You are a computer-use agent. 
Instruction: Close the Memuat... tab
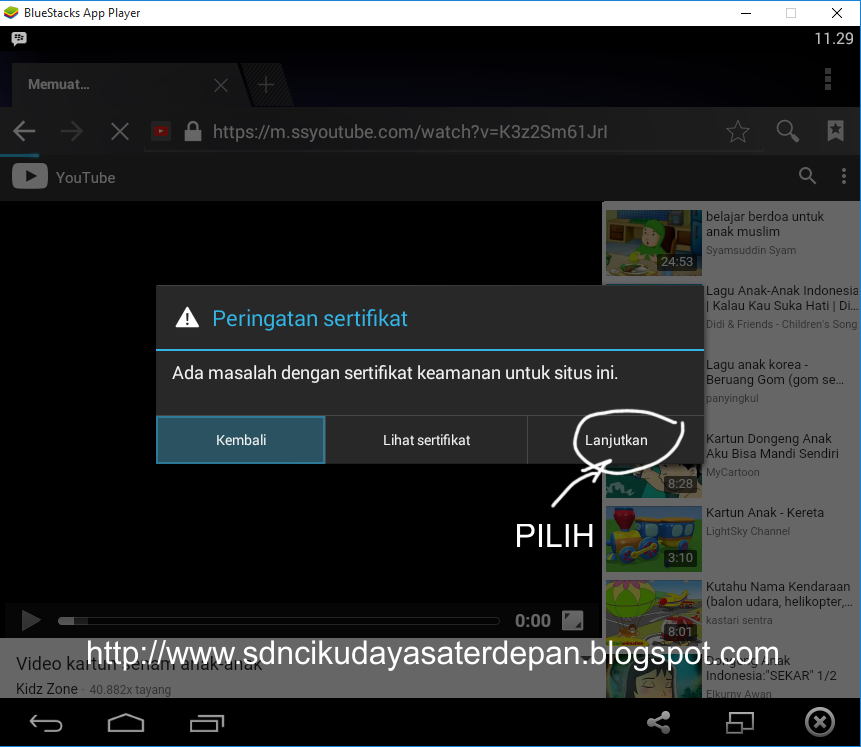click(221, 85)
